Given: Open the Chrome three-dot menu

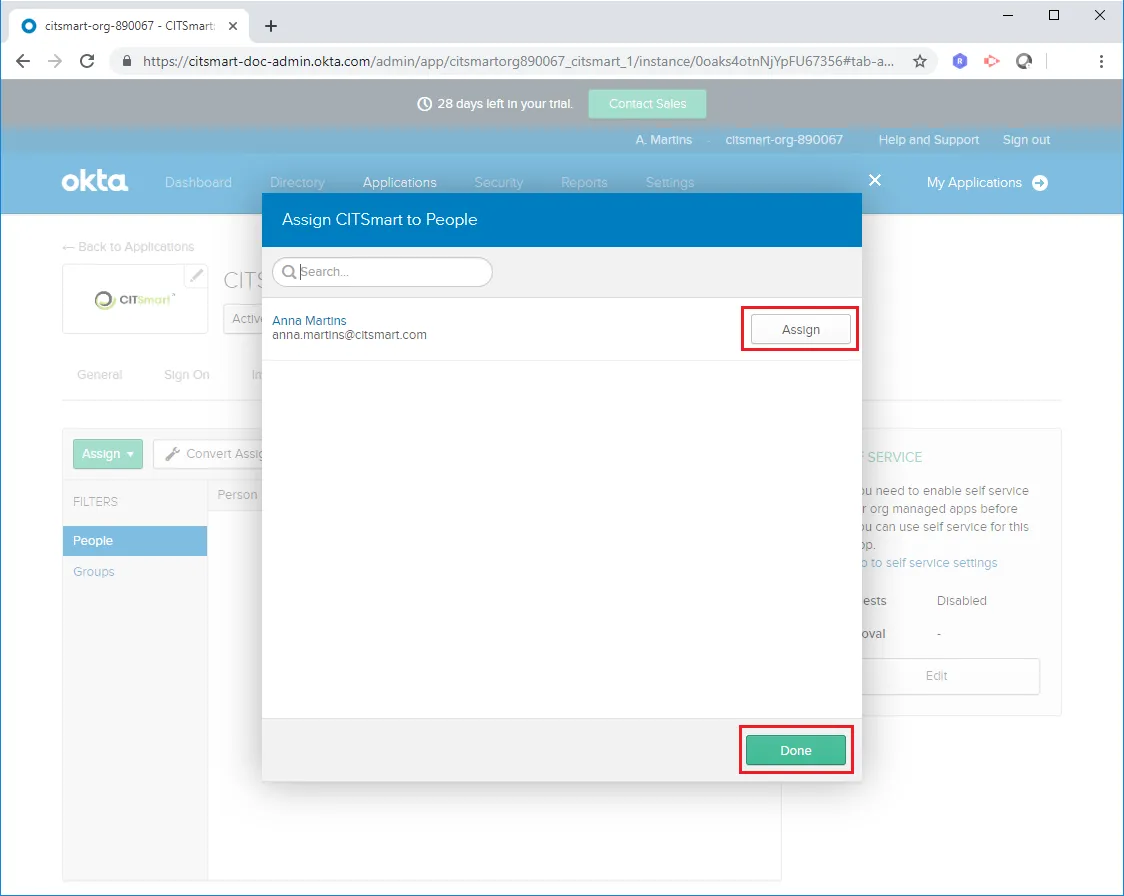Looking at the screenshot, I should pyautogui.click(x=1101, y=61).
